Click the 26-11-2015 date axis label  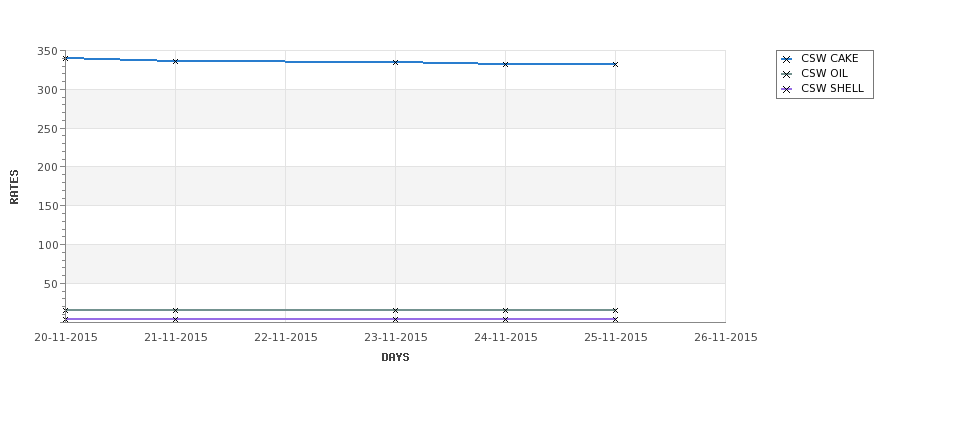(726, 338)
